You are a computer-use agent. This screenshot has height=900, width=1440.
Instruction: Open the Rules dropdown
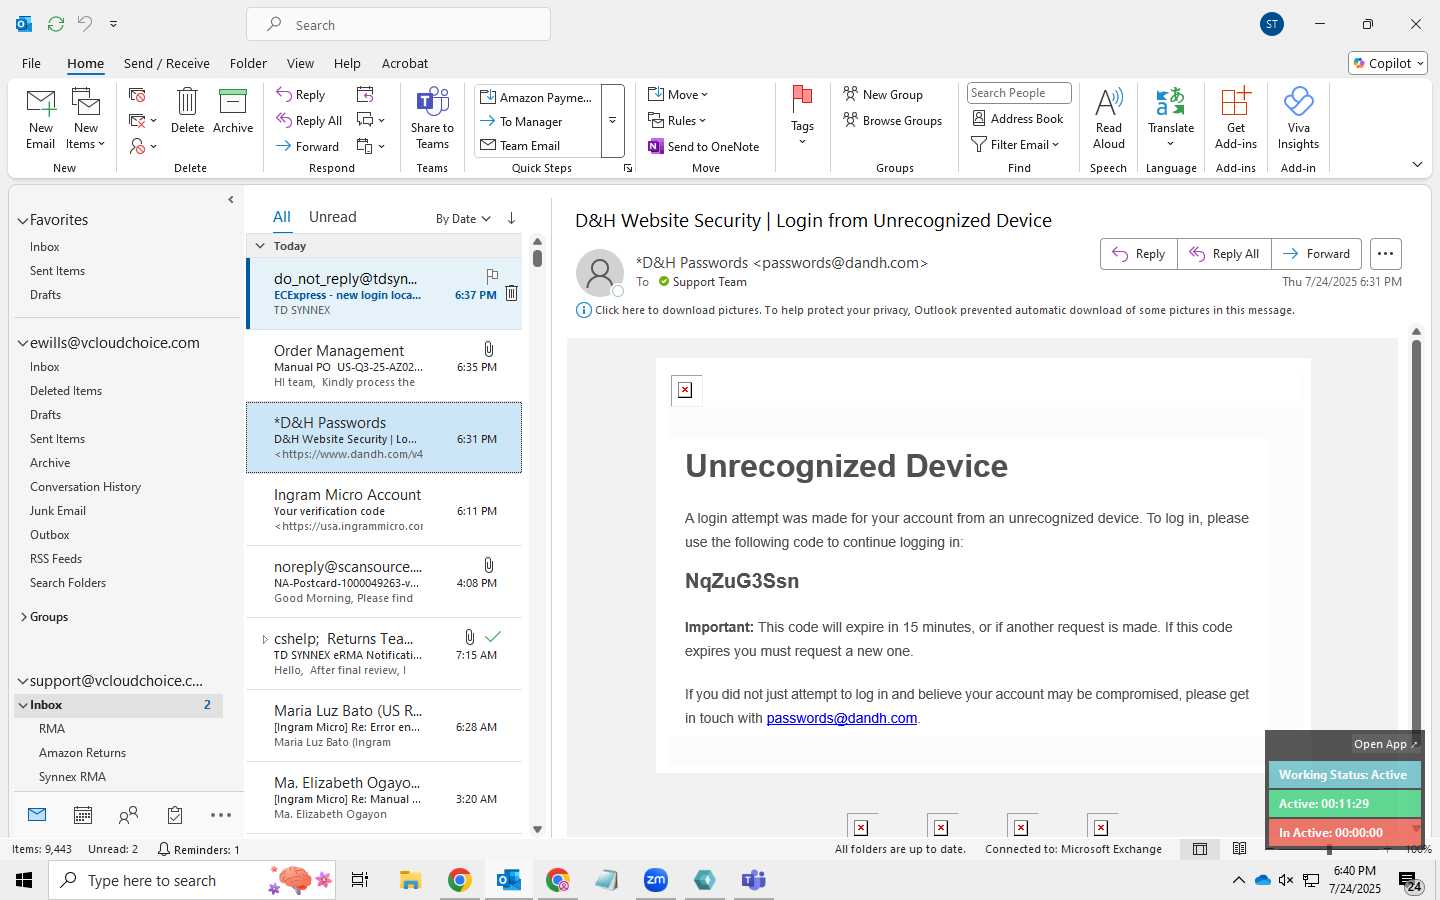pos(677,120)
